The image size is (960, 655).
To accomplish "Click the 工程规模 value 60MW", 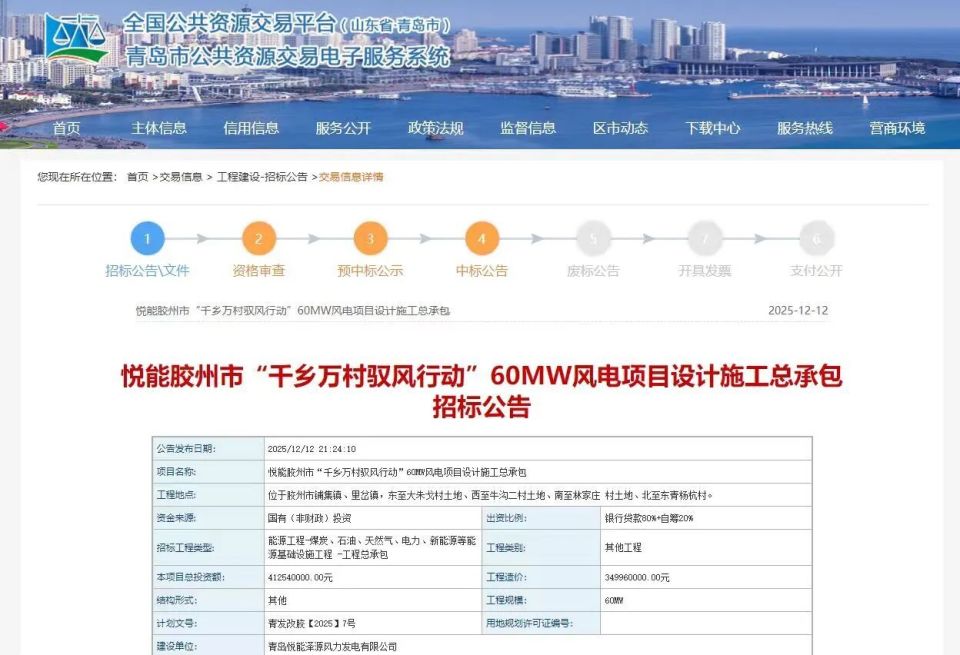I will pos(614,601).
